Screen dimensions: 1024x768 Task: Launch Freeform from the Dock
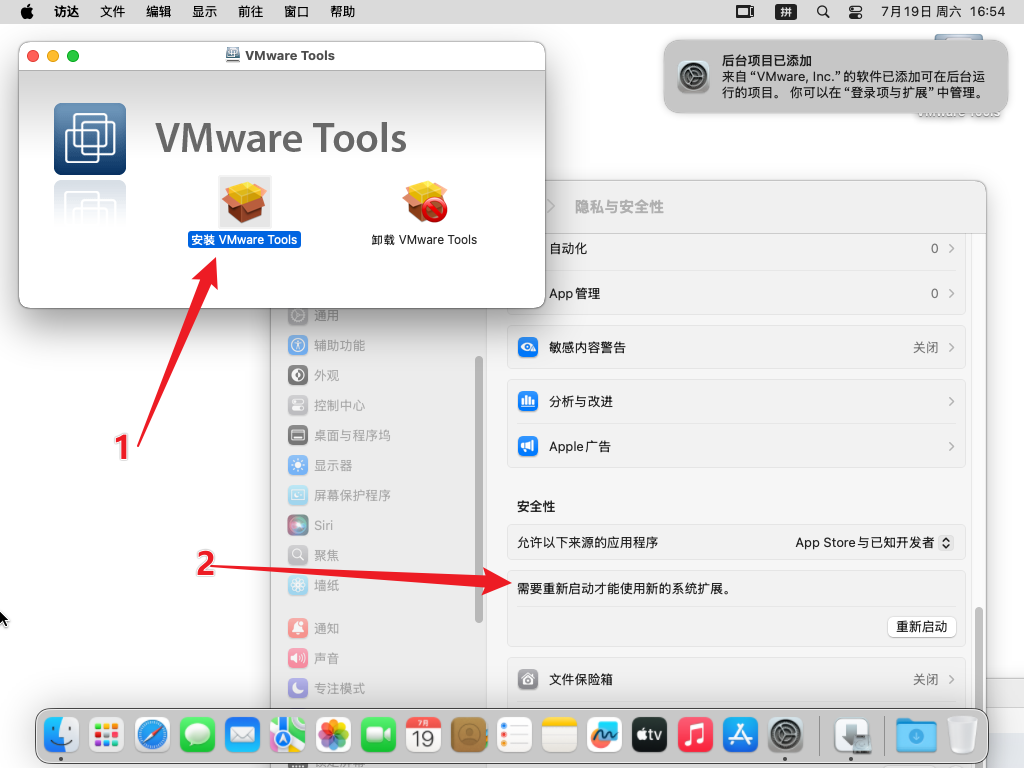605,735
